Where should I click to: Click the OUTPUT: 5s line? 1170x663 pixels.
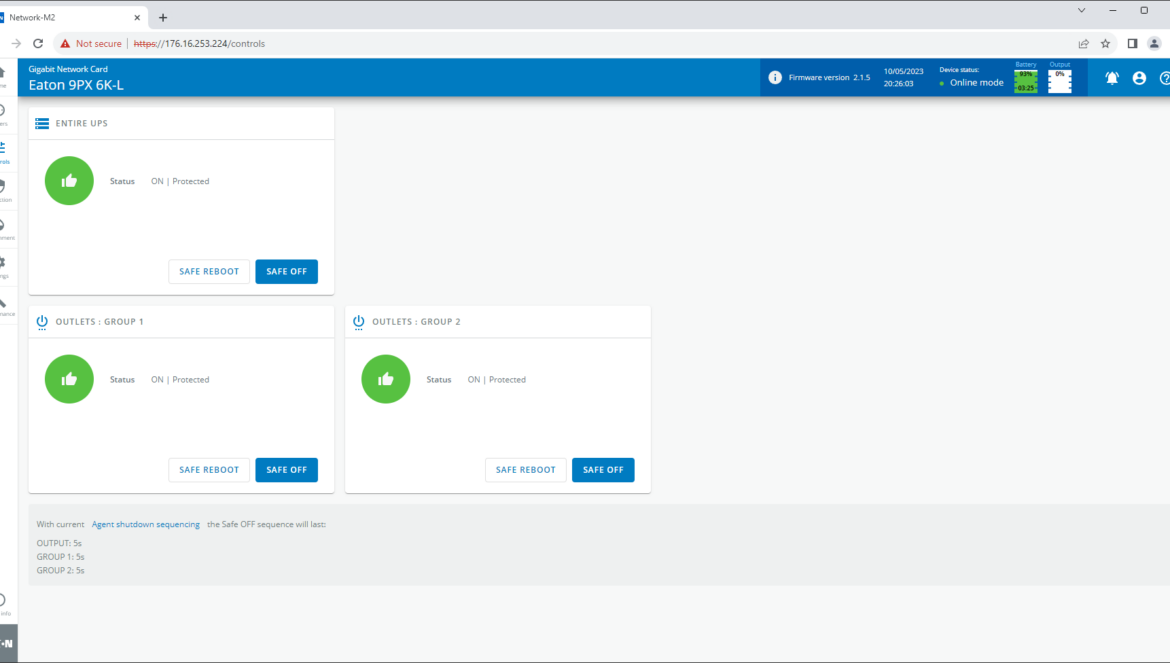[x=59, y=543]
